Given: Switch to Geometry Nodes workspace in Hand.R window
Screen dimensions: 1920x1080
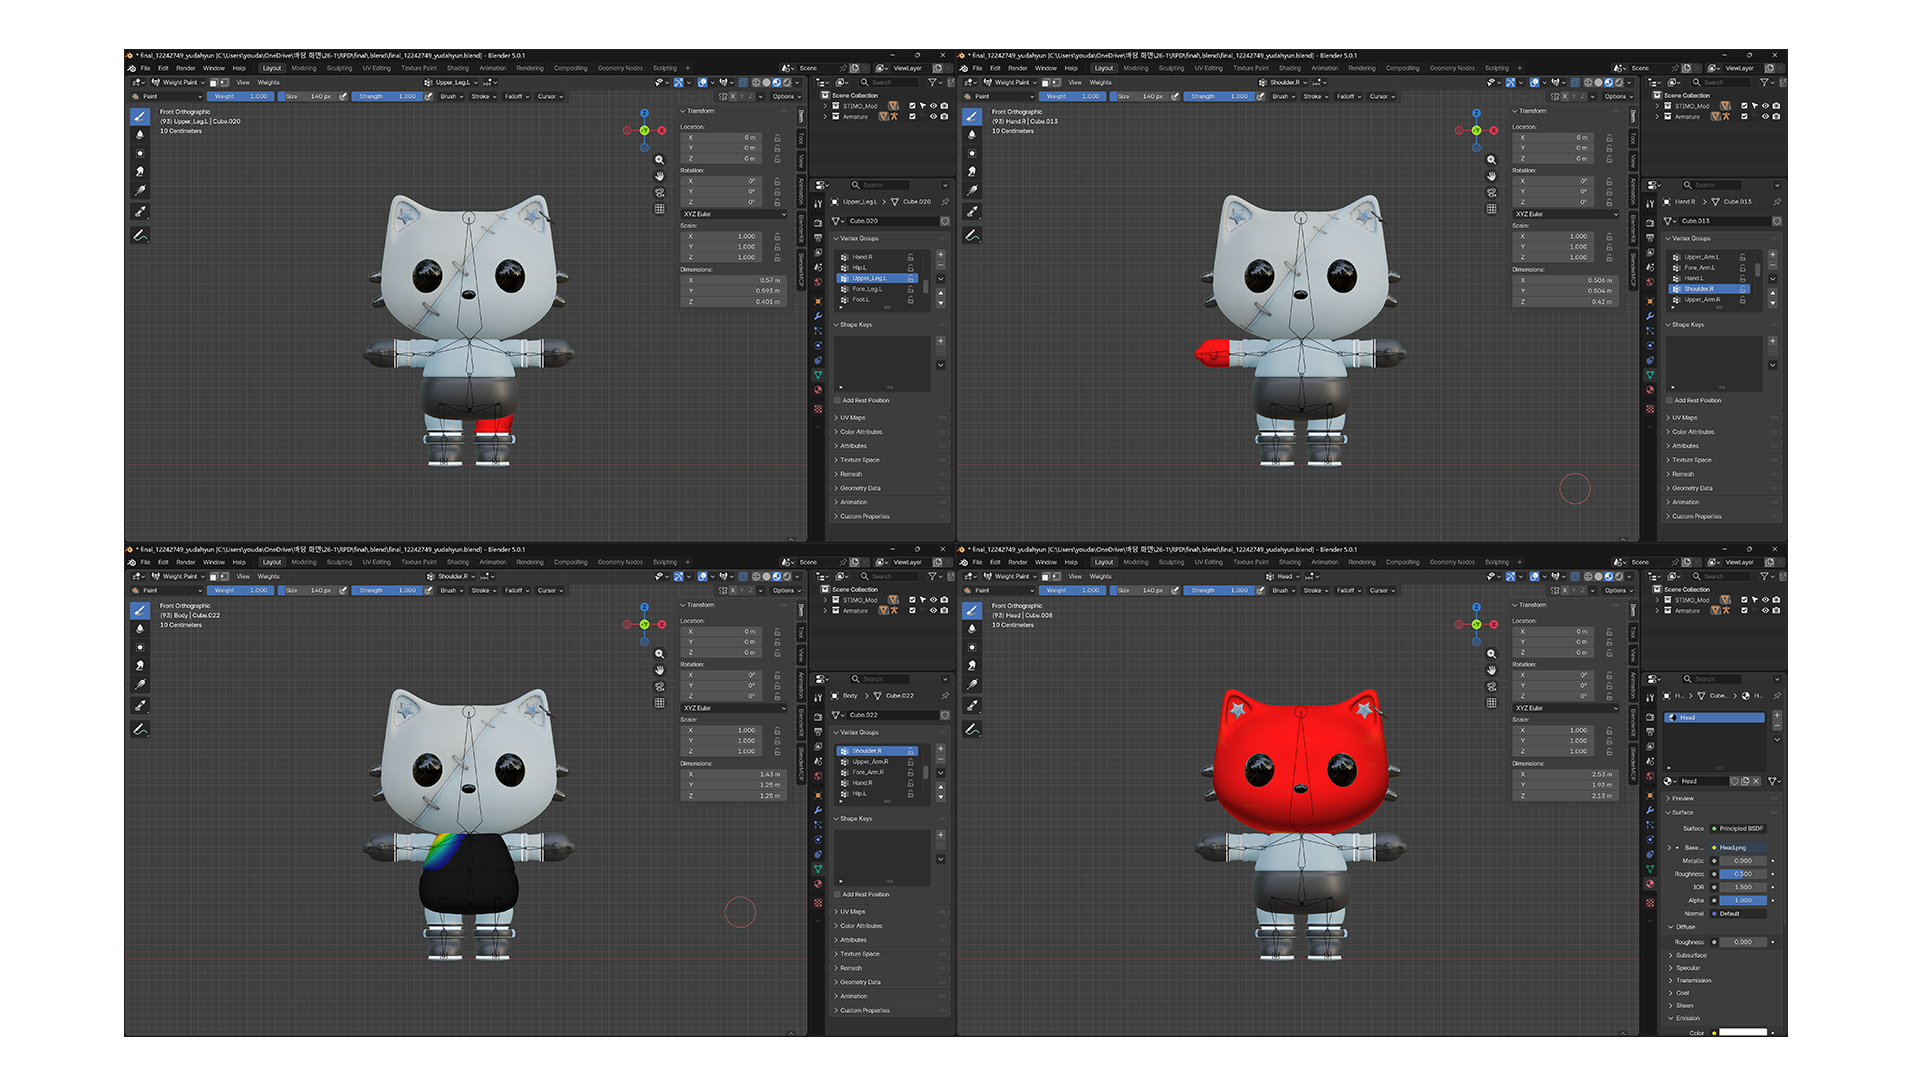Looking at the screenshot, I should 1452,68.
